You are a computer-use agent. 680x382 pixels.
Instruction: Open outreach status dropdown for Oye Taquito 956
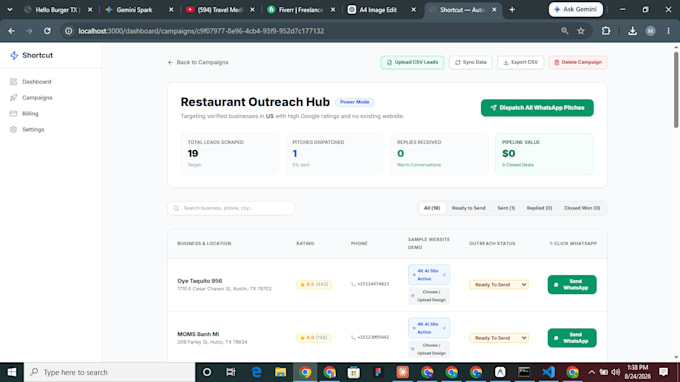pos(499,285)
